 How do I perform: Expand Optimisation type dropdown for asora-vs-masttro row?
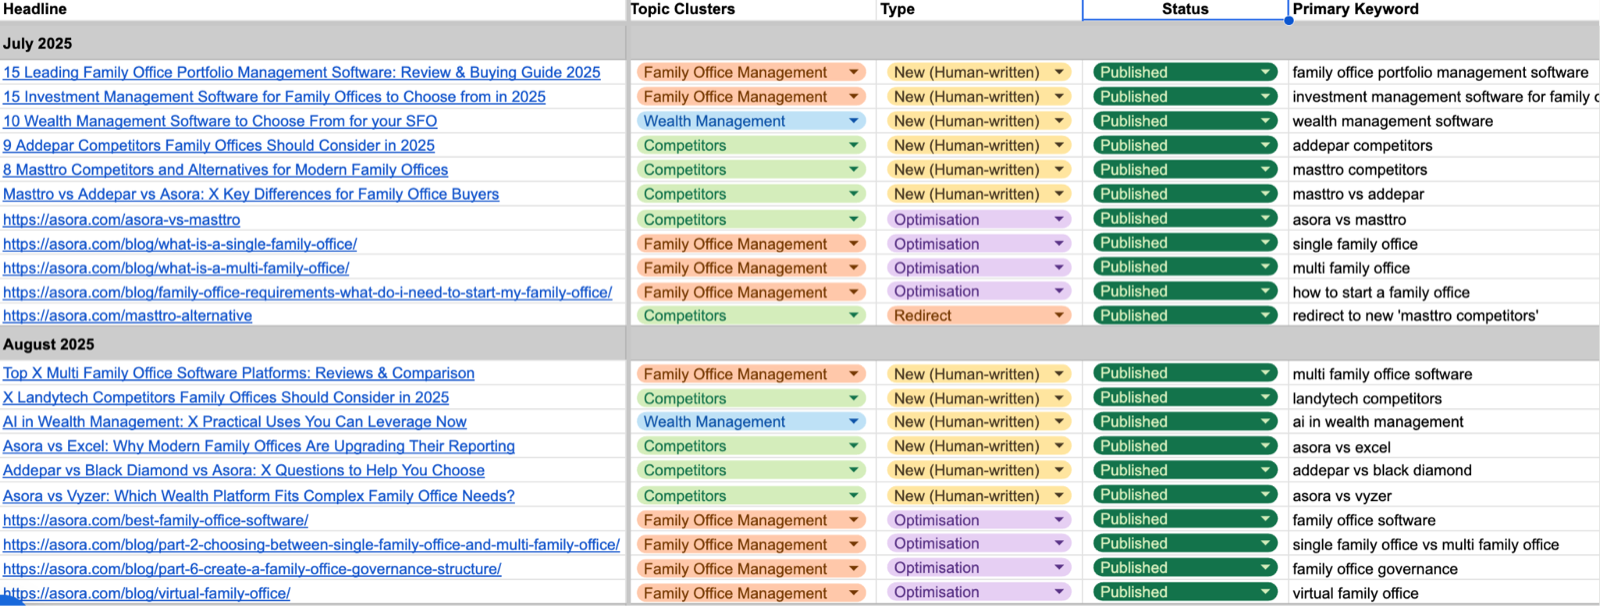pos(1059,219)
